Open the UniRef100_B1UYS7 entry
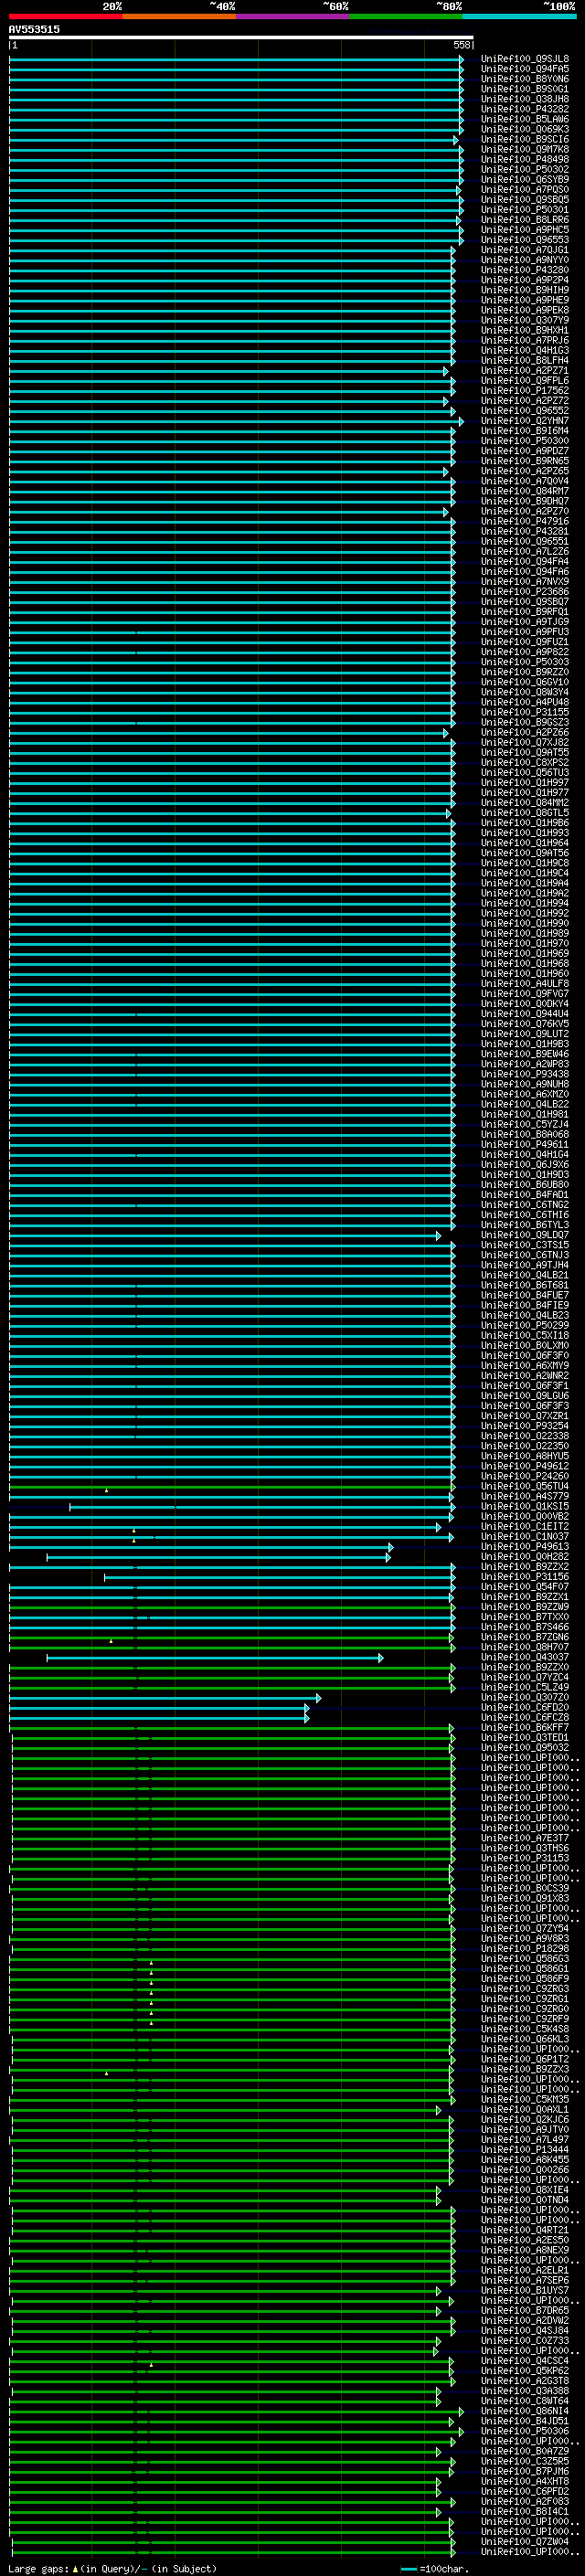This screenshot has height=2576, width=585. click(524, 2290)
